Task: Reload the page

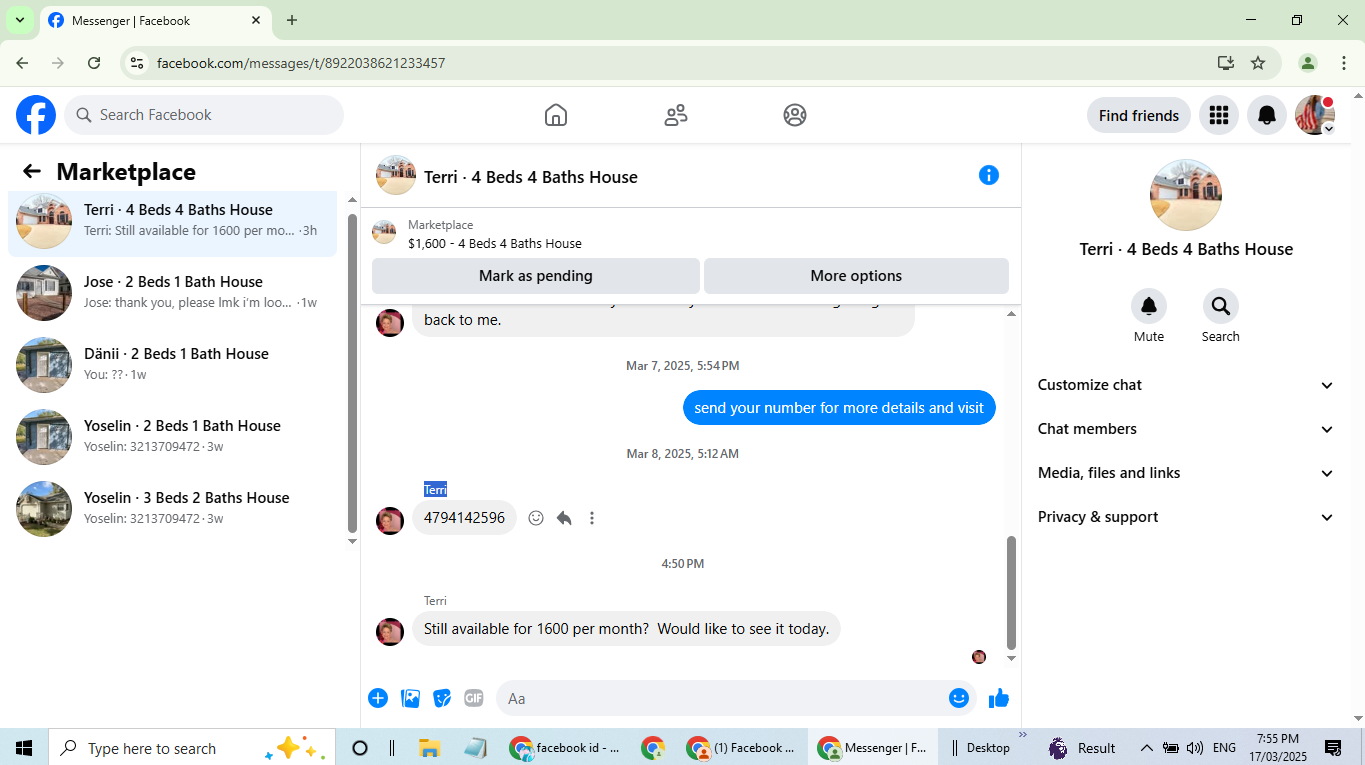Action: 94,63
